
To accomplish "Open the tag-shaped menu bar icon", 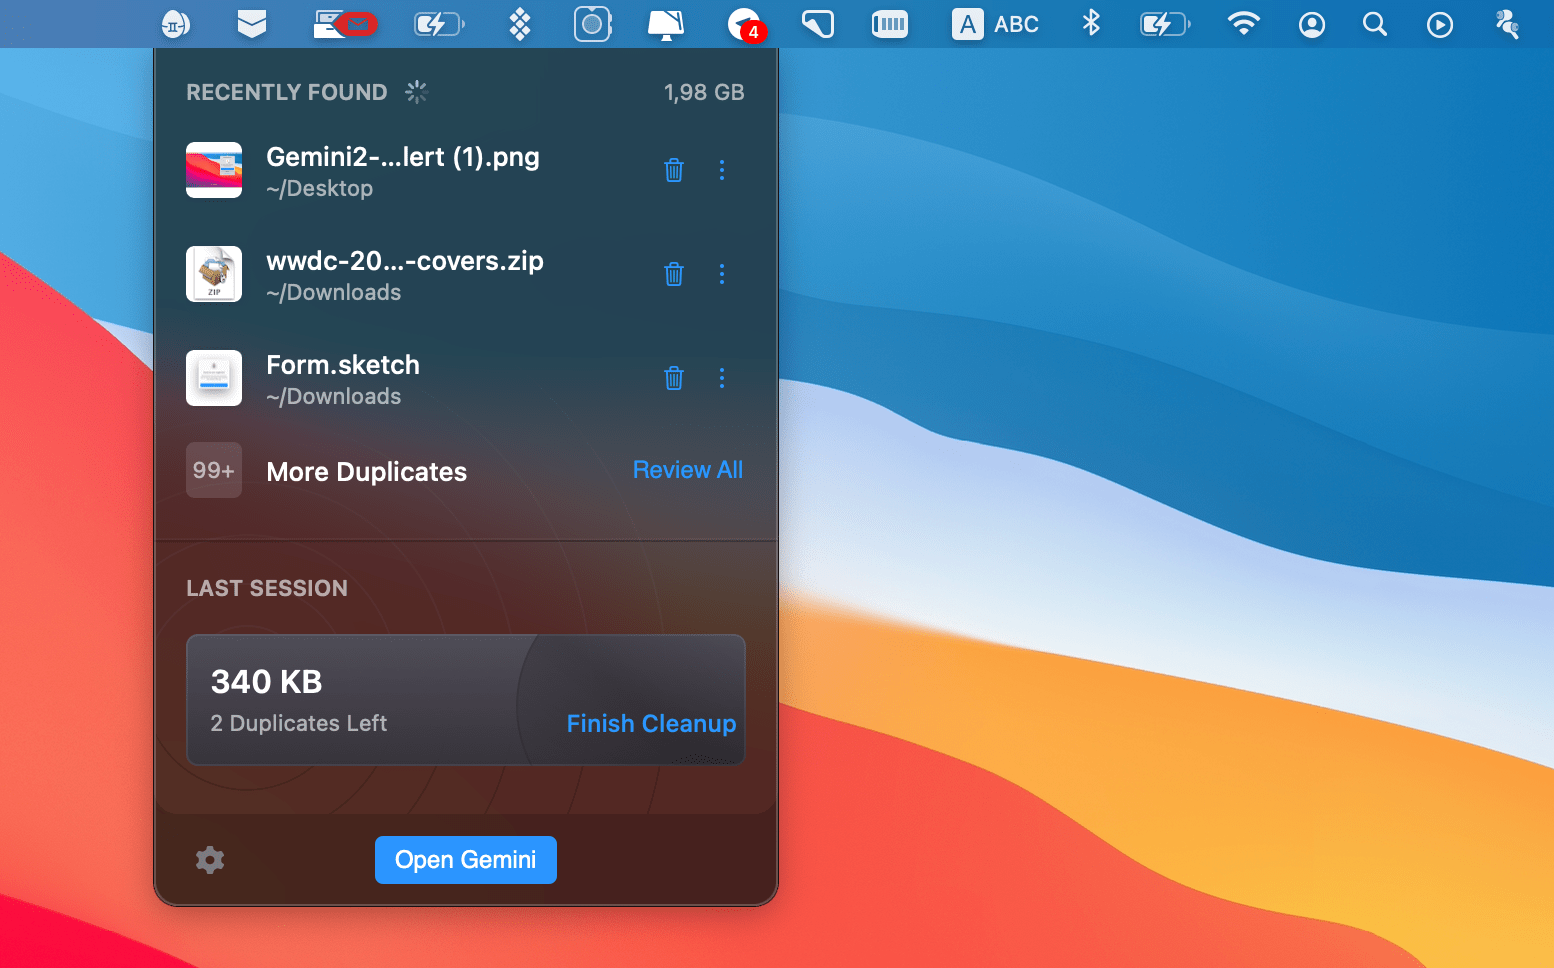I will pos(818,24).
